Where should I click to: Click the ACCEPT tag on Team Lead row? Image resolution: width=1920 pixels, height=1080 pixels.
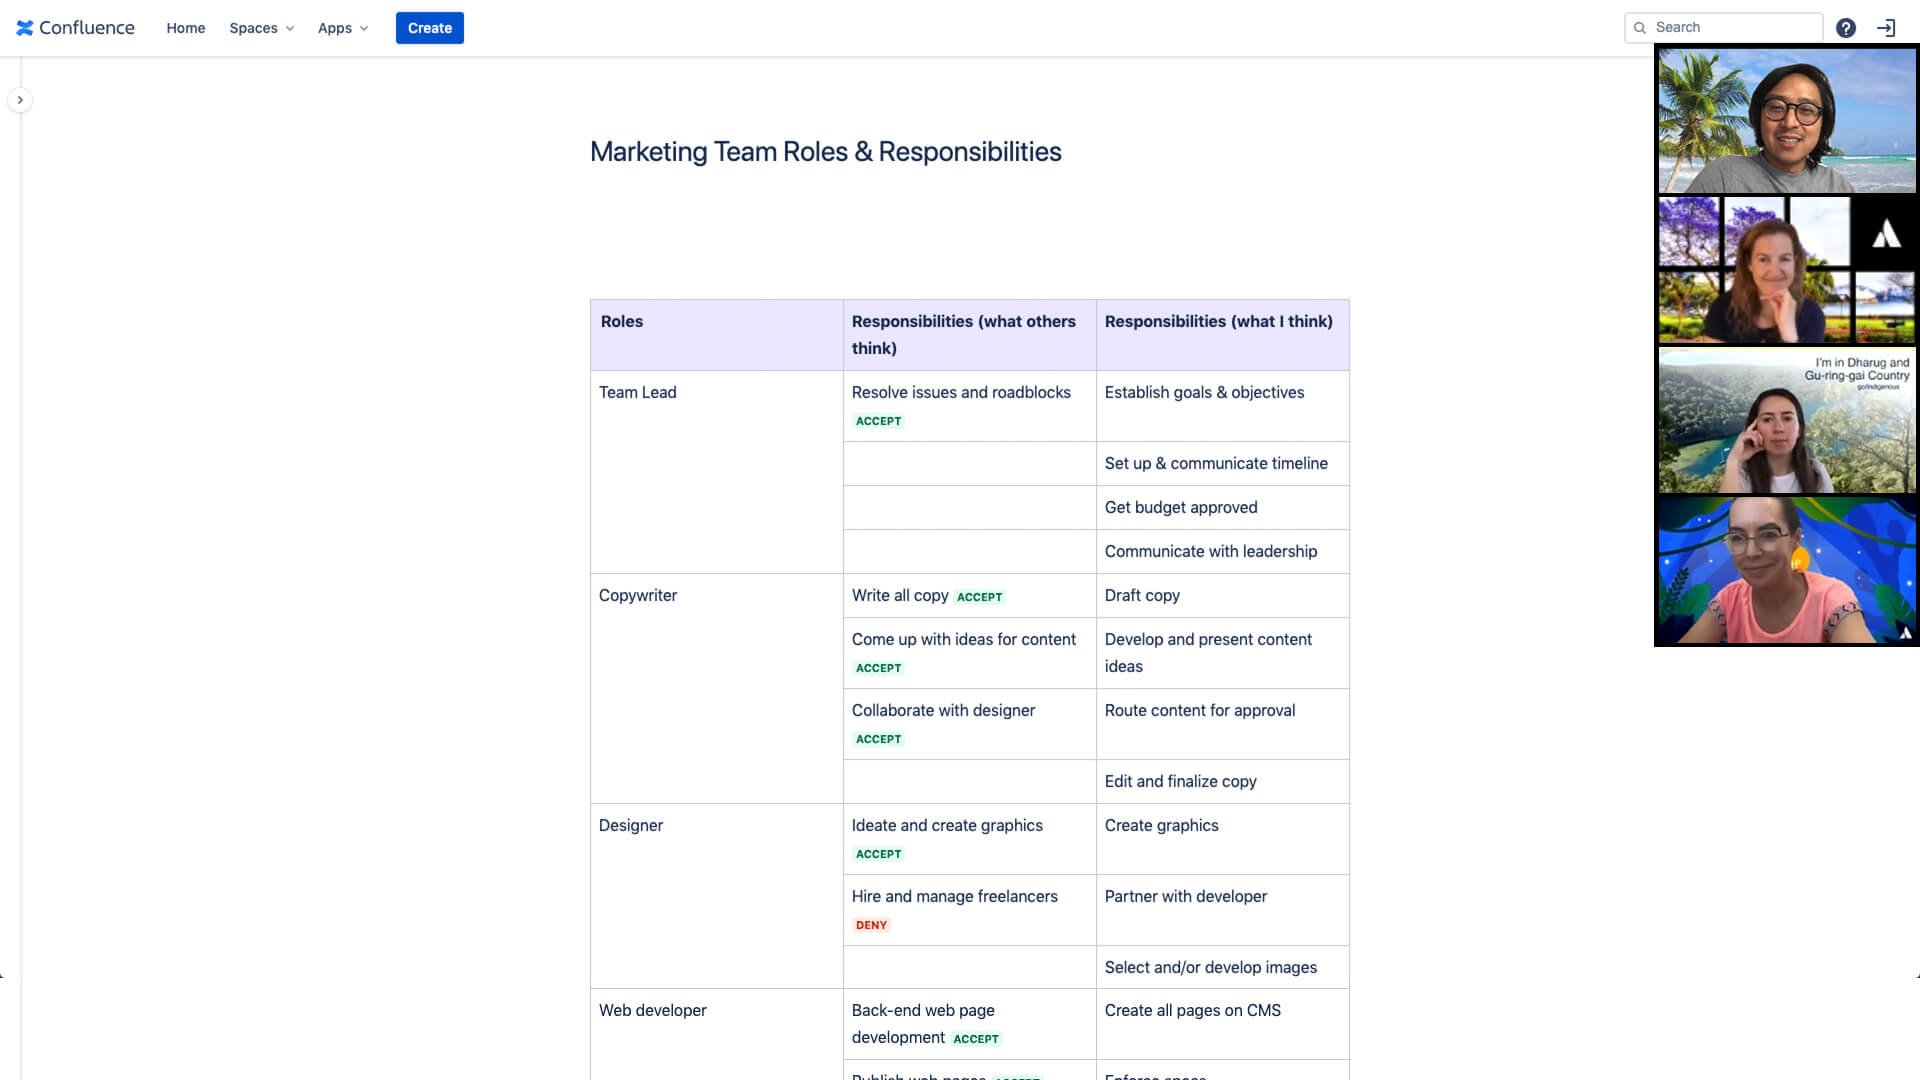[878, 419]
